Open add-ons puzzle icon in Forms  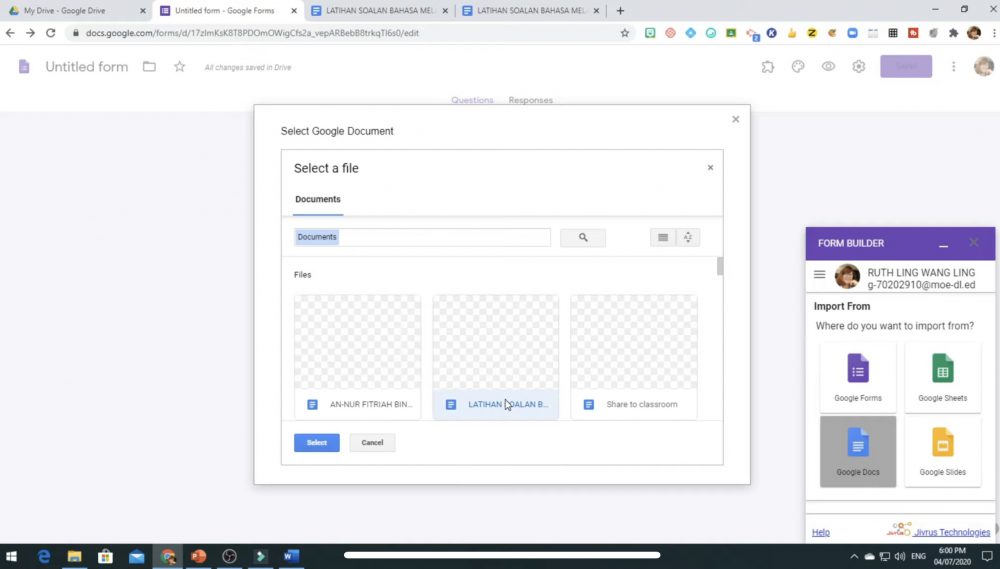coord(768,66)
